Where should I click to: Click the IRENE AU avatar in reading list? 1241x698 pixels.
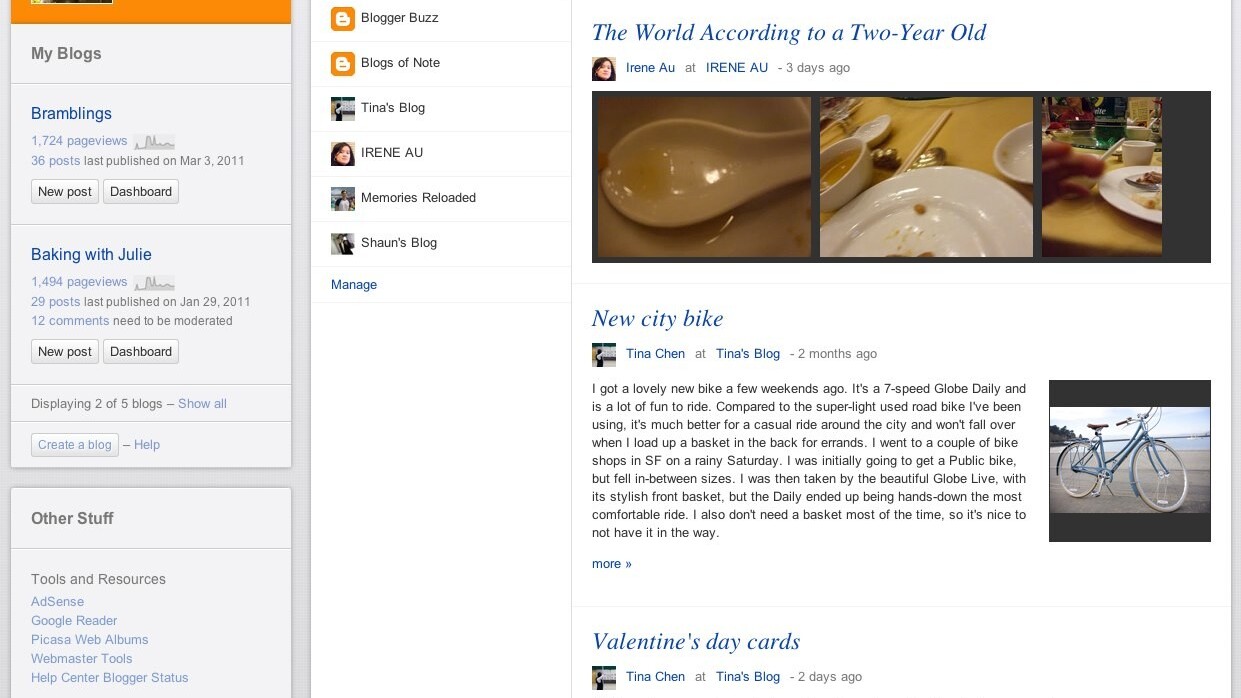click(x=343, y=154)
